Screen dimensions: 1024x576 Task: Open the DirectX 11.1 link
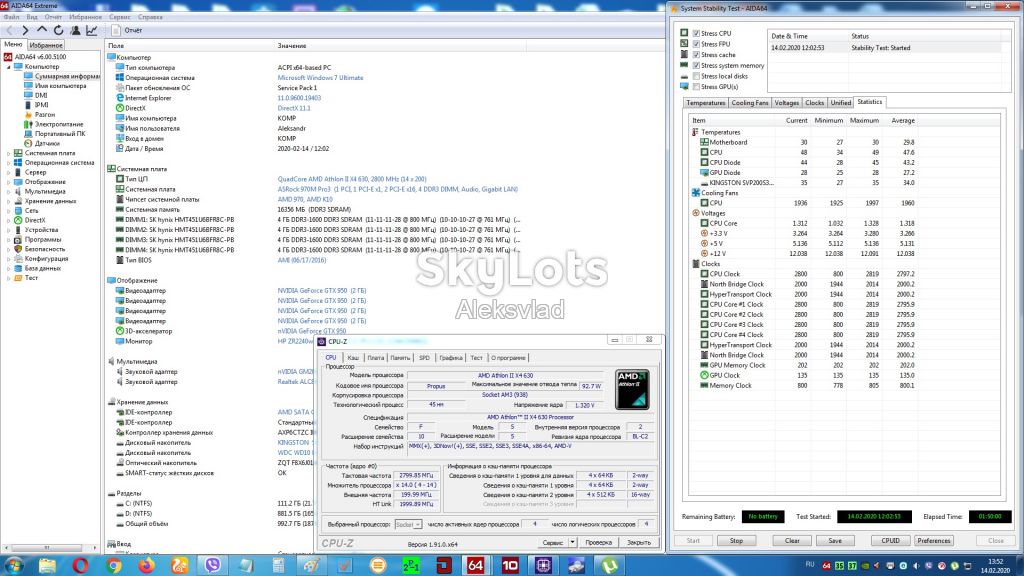tap(294, 108)
